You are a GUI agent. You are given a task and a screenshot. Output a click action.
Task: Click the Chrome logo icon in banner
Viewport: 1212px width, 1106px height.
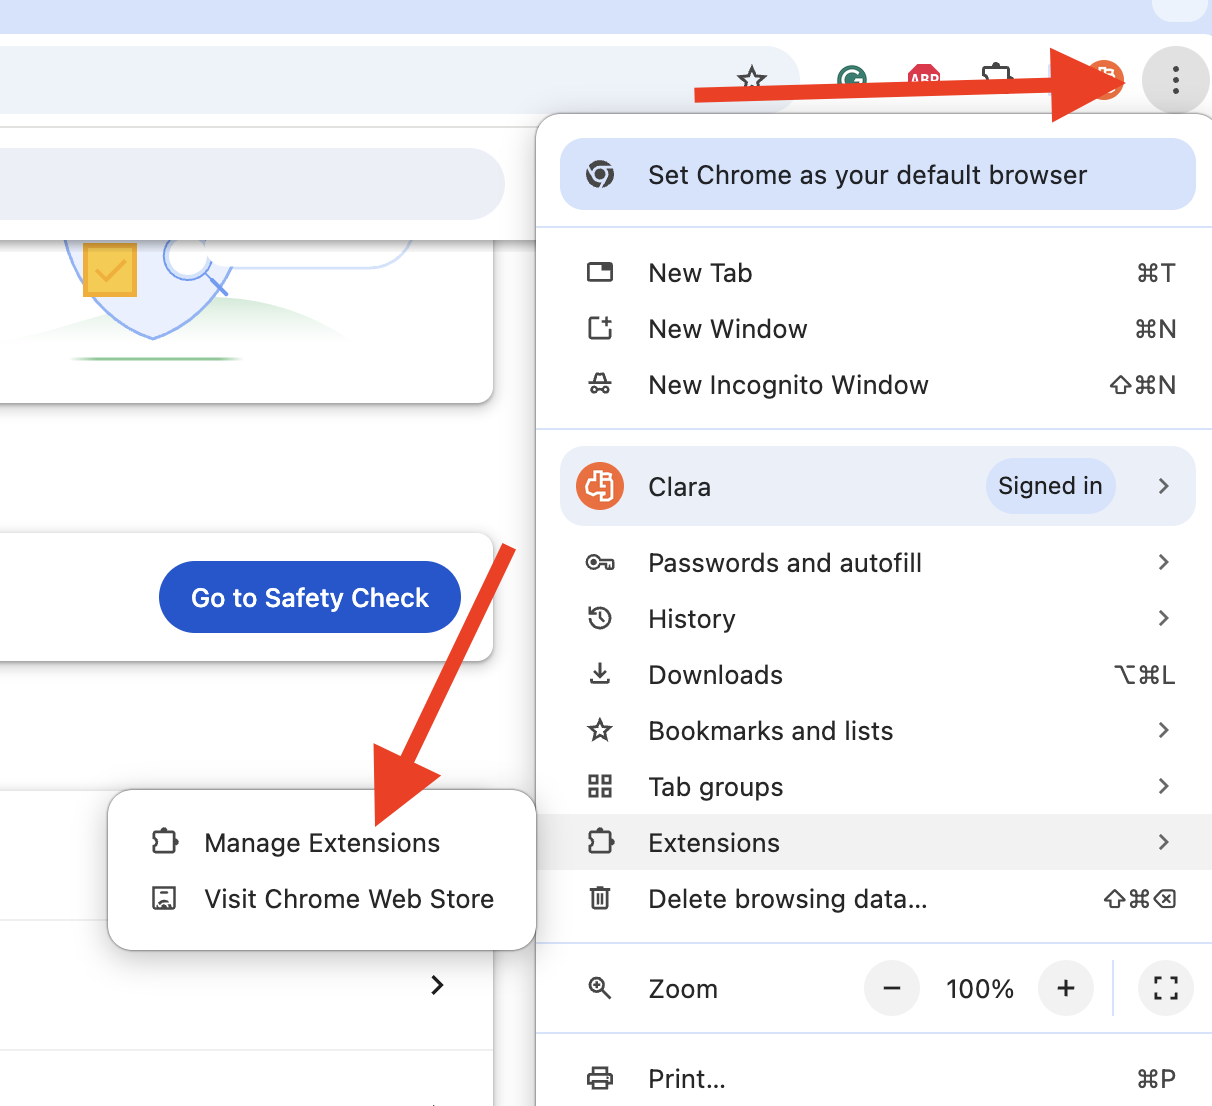[600, 174]
